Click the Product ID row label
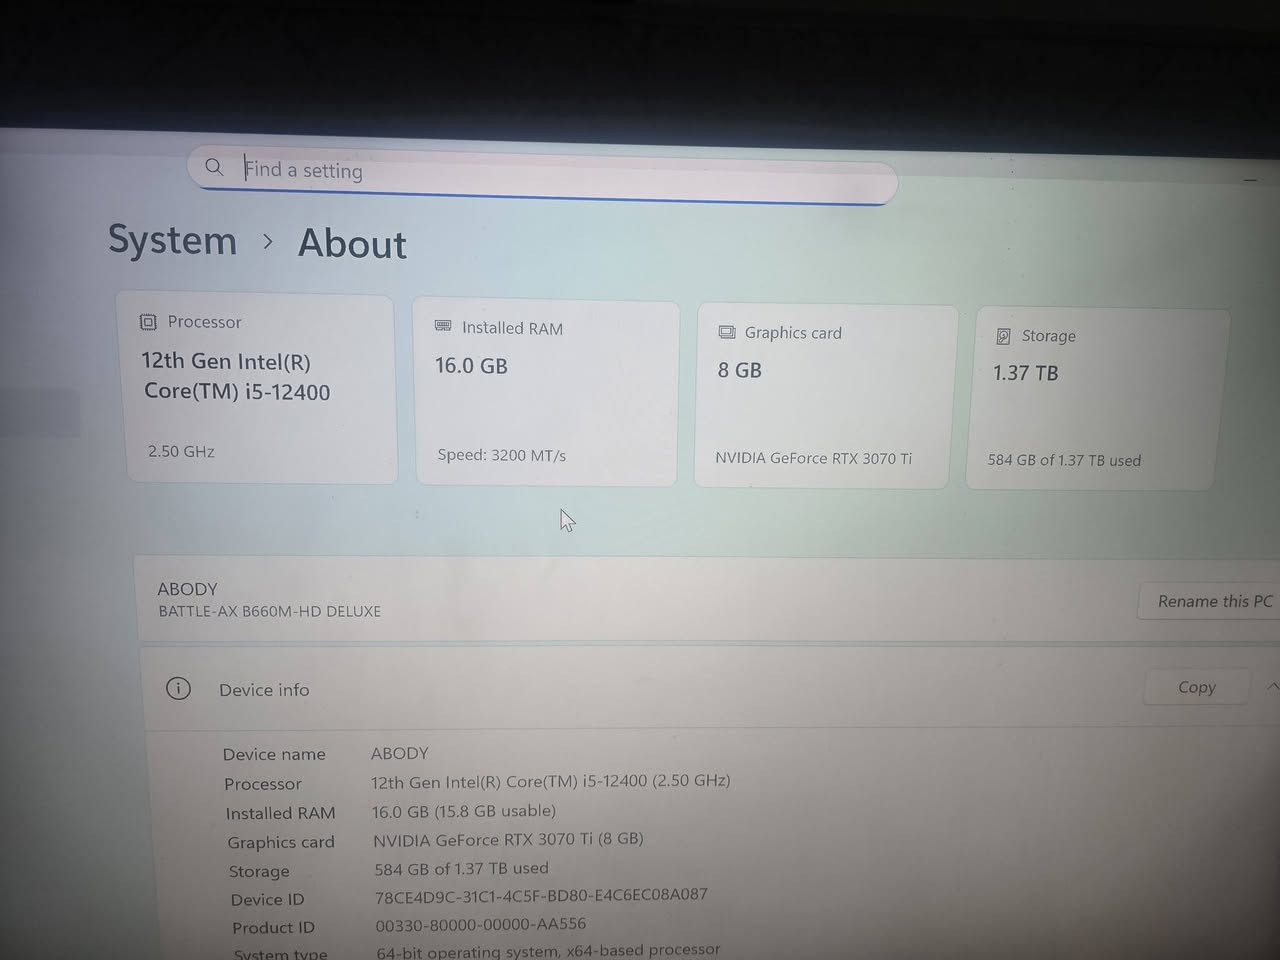Image resolution: width=1280 pixels, height=960 pixels. [x=273, y=927]
